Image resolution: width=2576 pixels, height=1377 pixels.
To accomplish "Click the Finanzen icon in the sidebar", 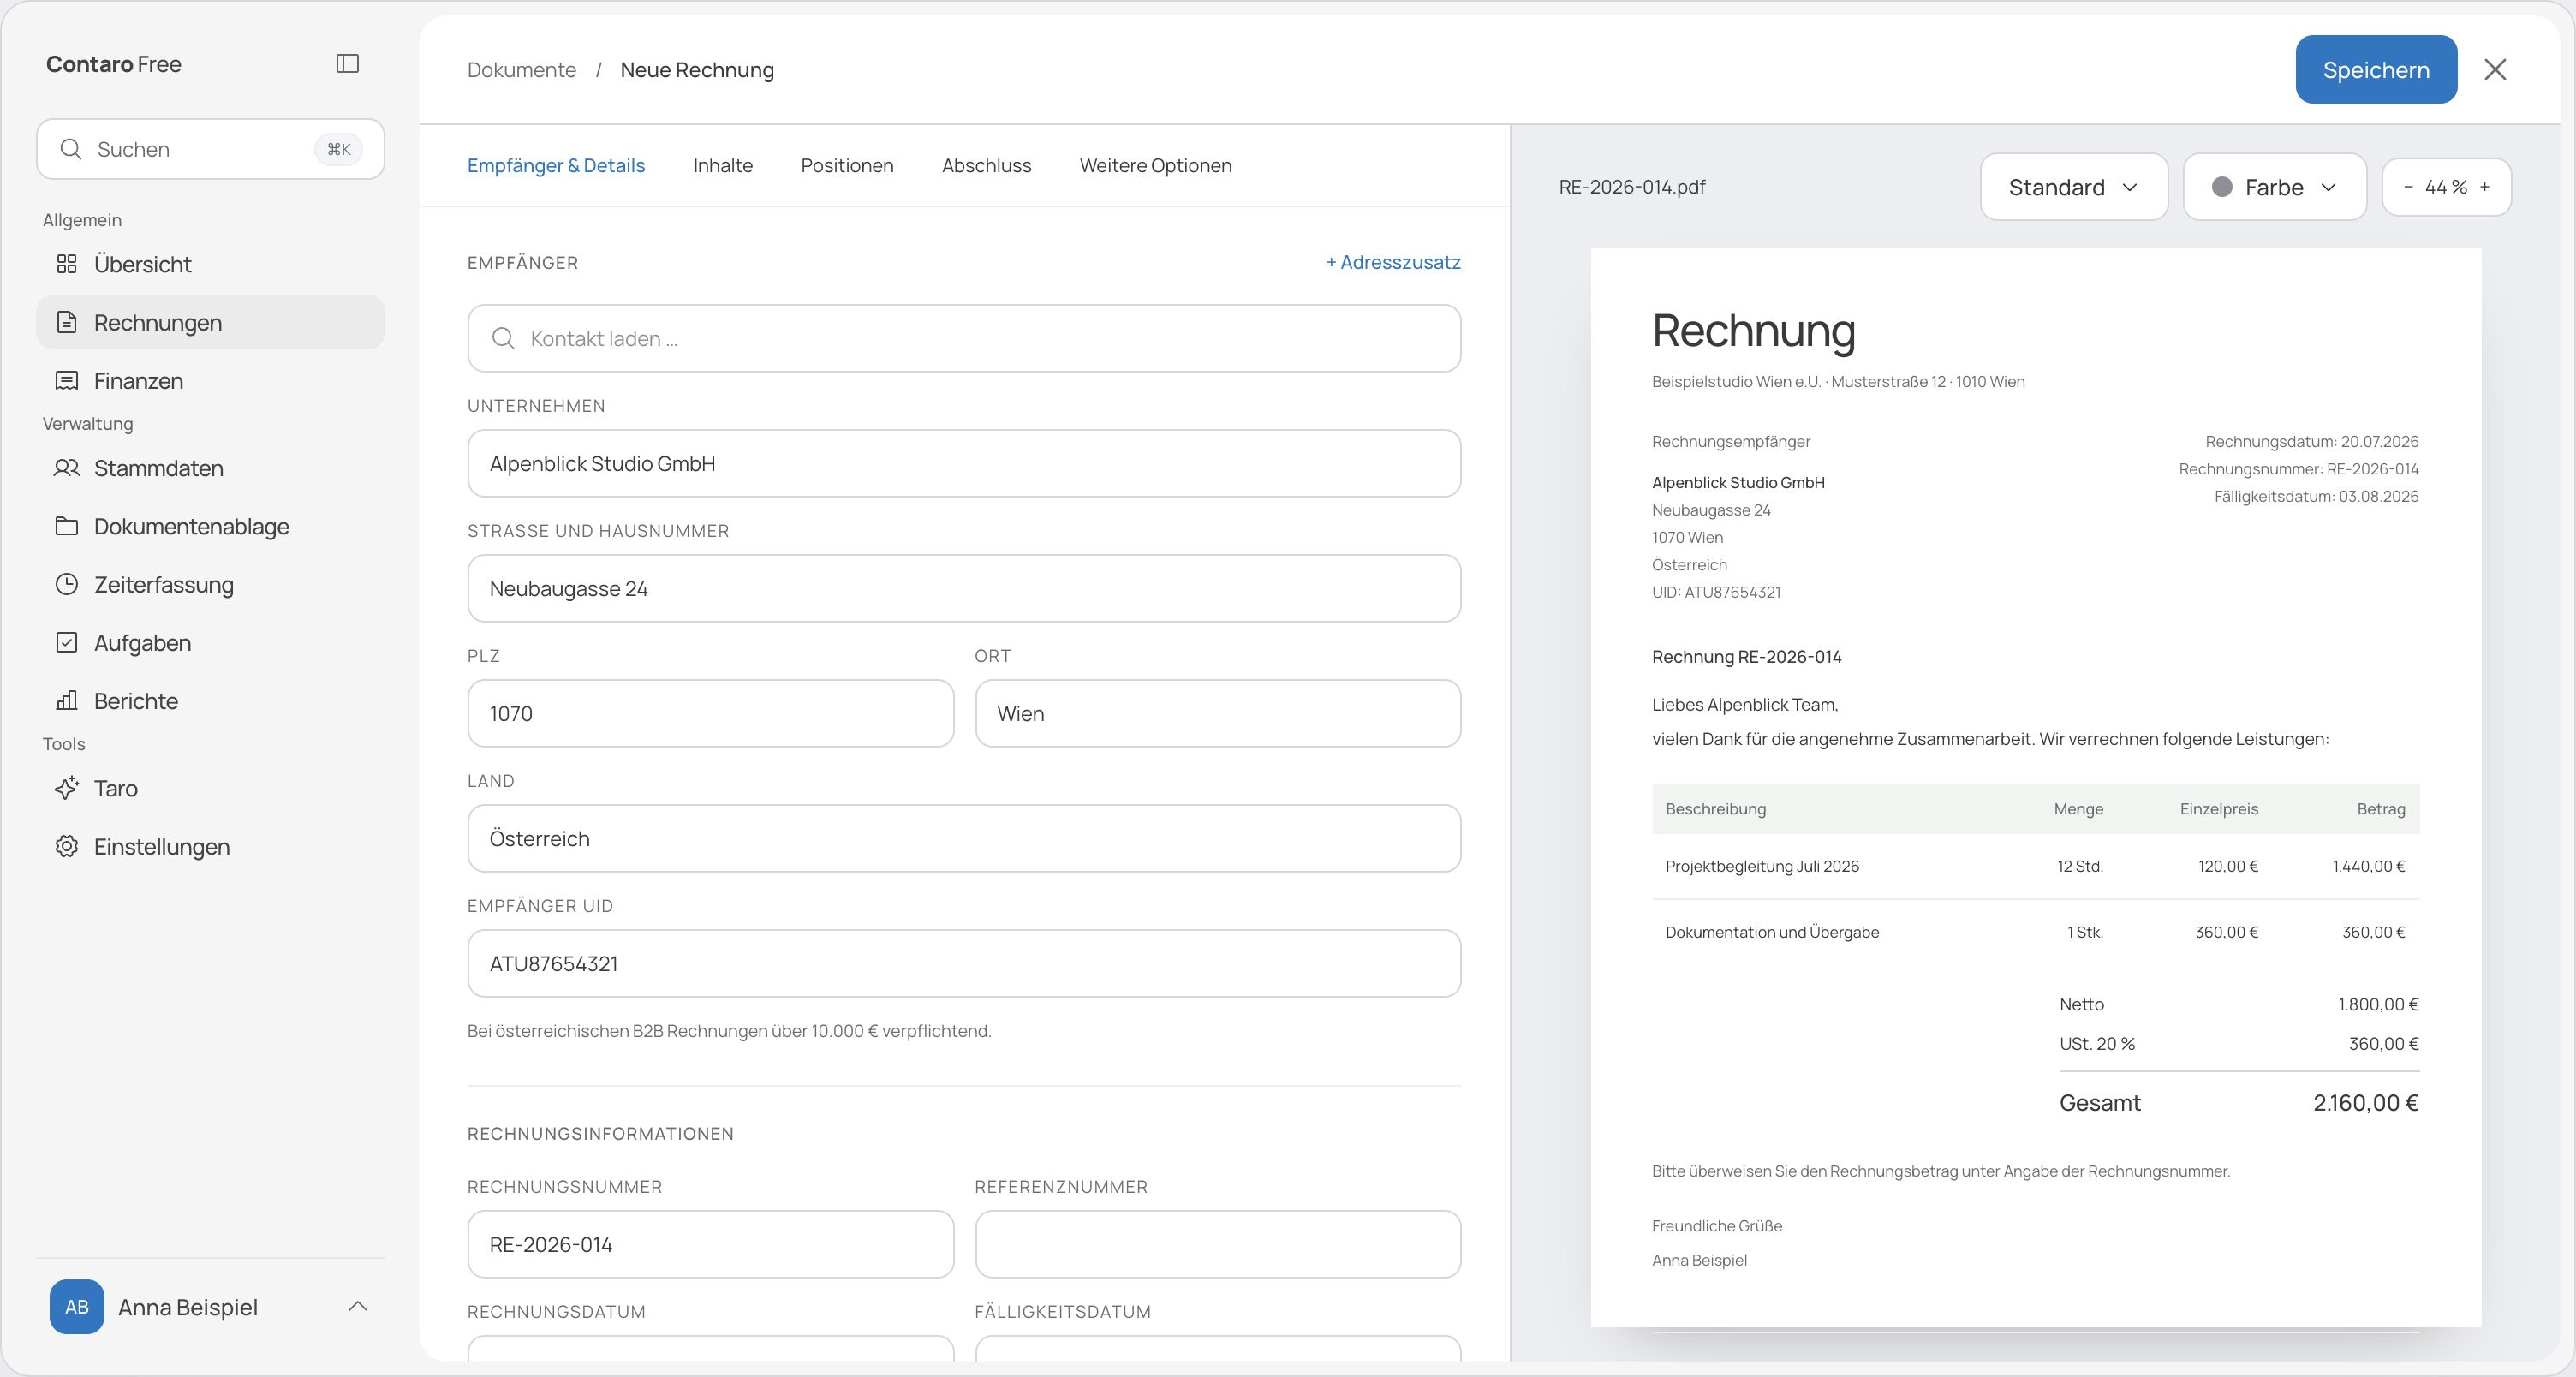I will point(67,380).
